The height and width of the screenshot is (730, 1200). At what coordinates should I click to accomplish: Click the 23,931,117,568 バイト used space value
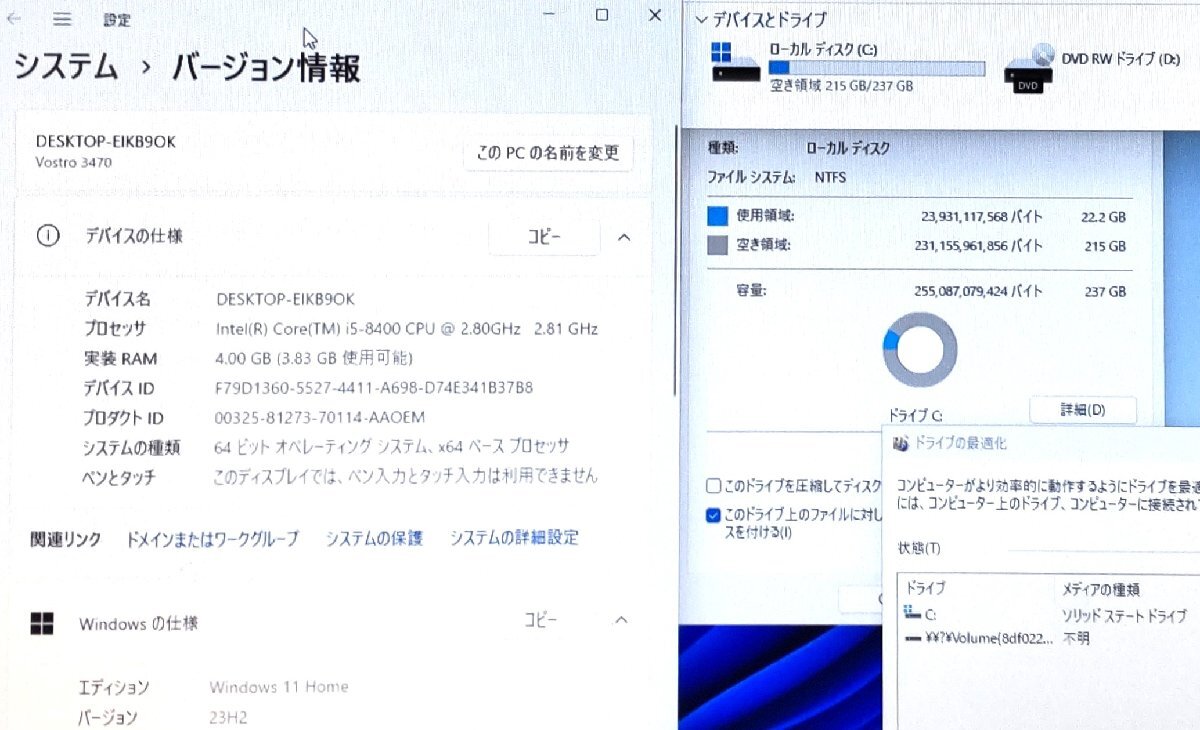tap(981, 216)
